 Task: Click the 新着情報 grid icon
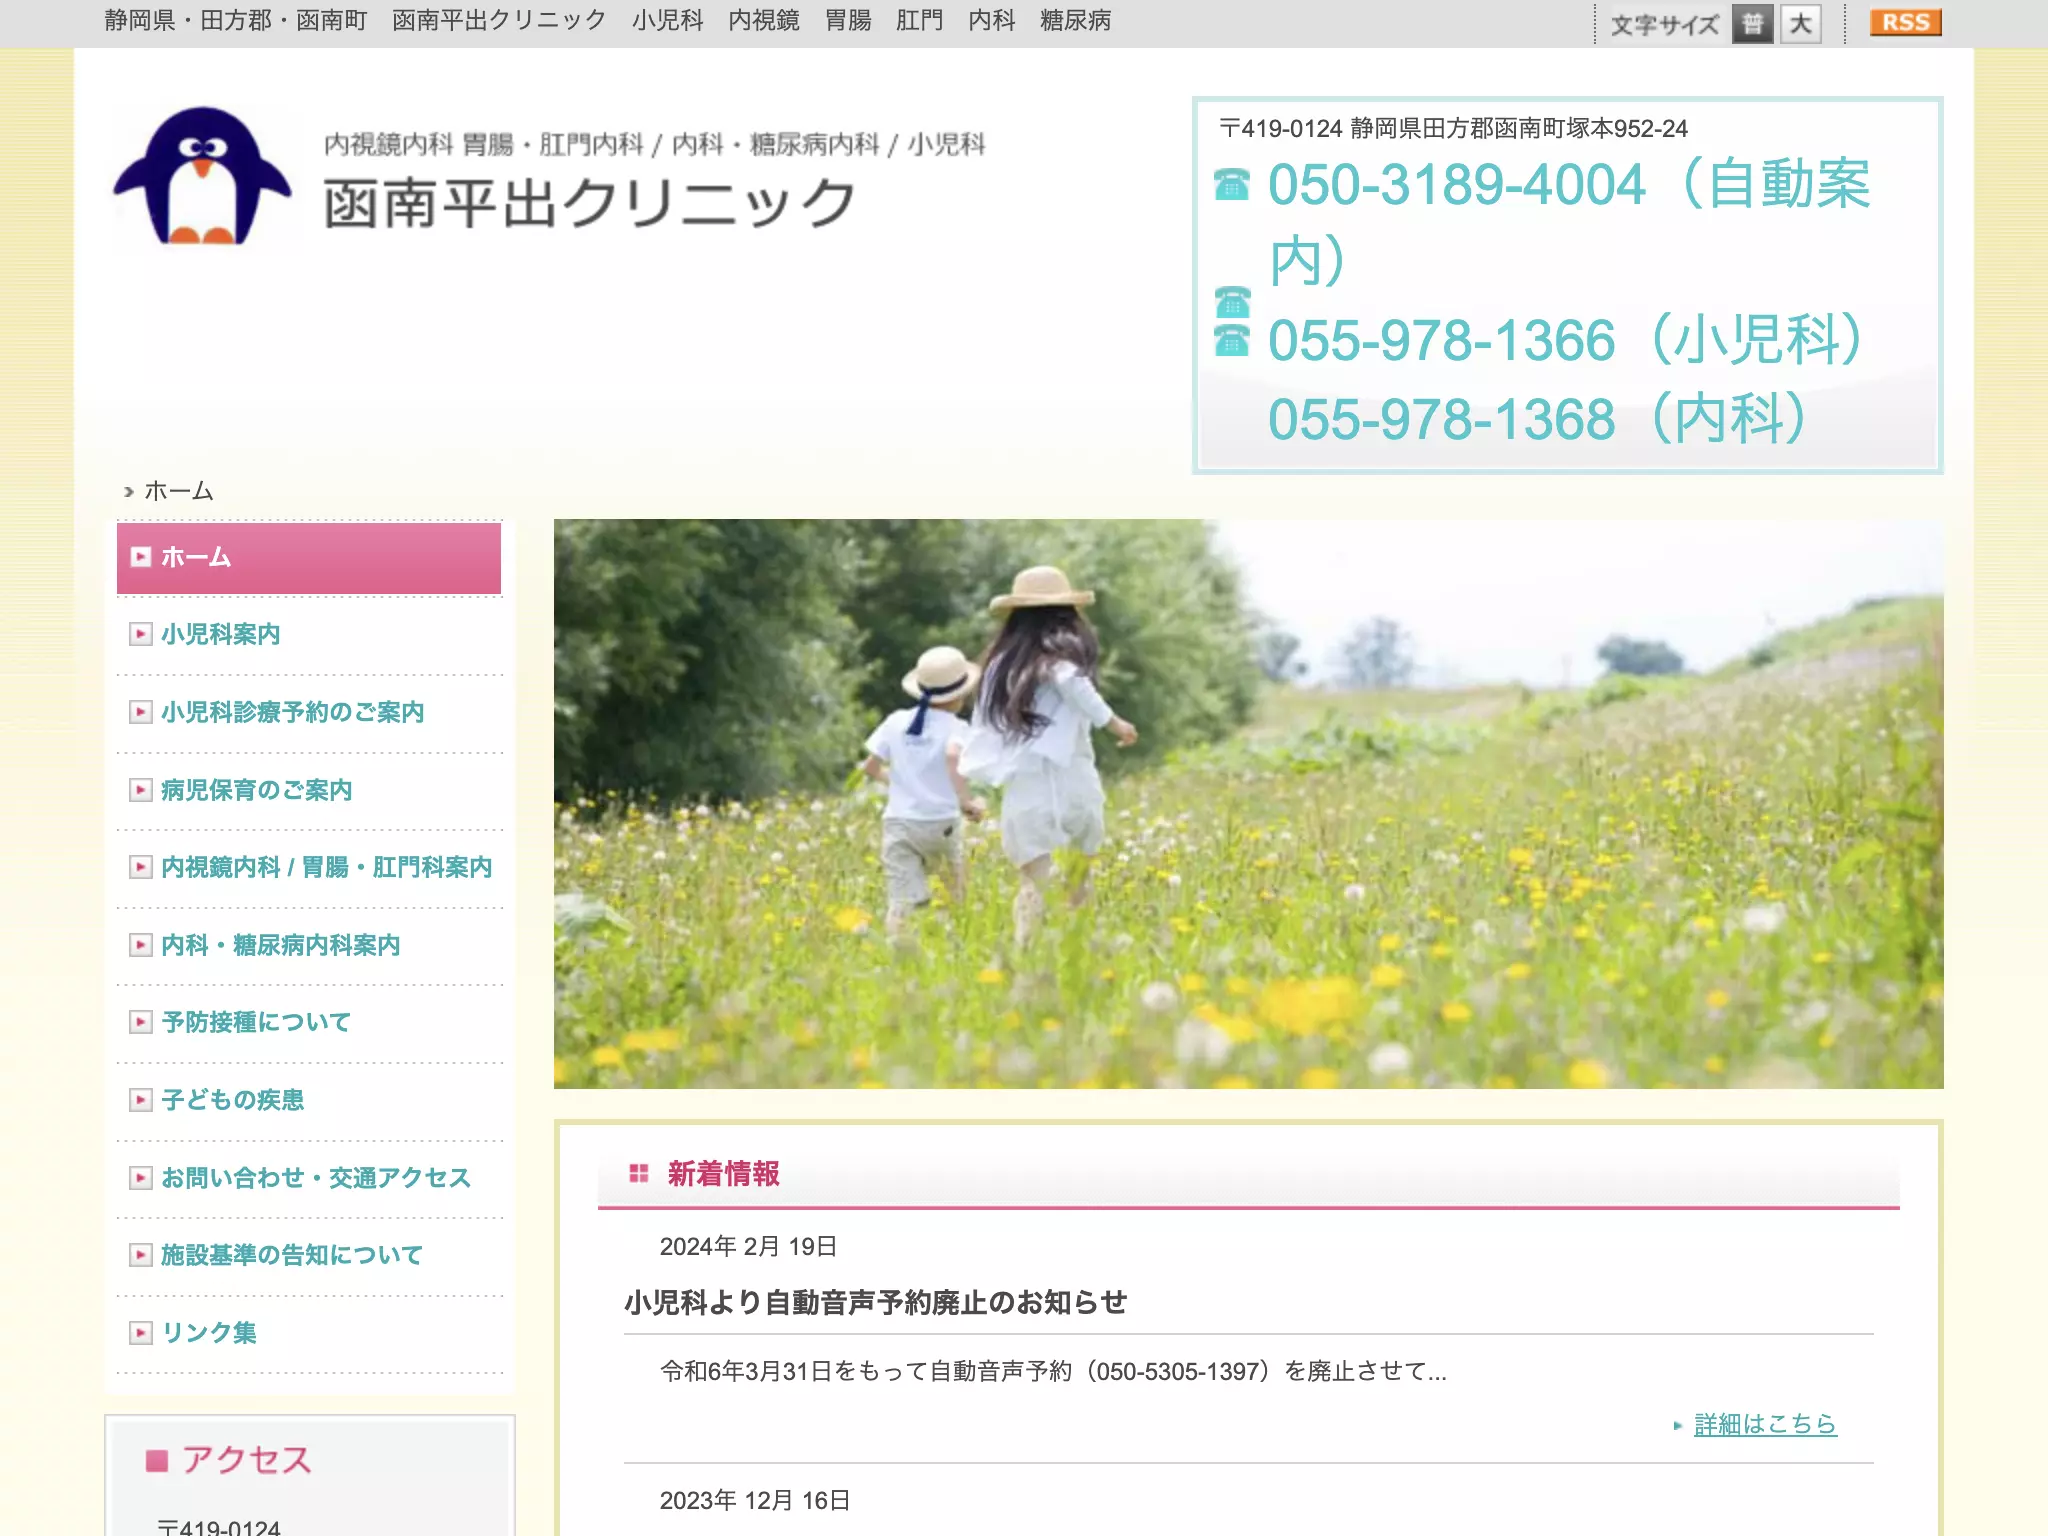tap(639, 1173)
